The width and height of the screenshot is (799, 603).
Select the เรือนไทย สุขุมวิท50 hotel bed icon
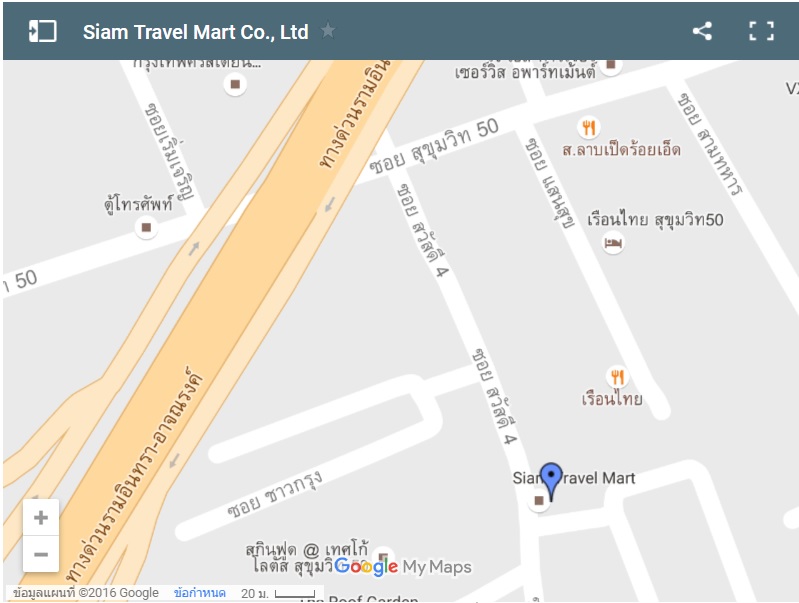612,243
